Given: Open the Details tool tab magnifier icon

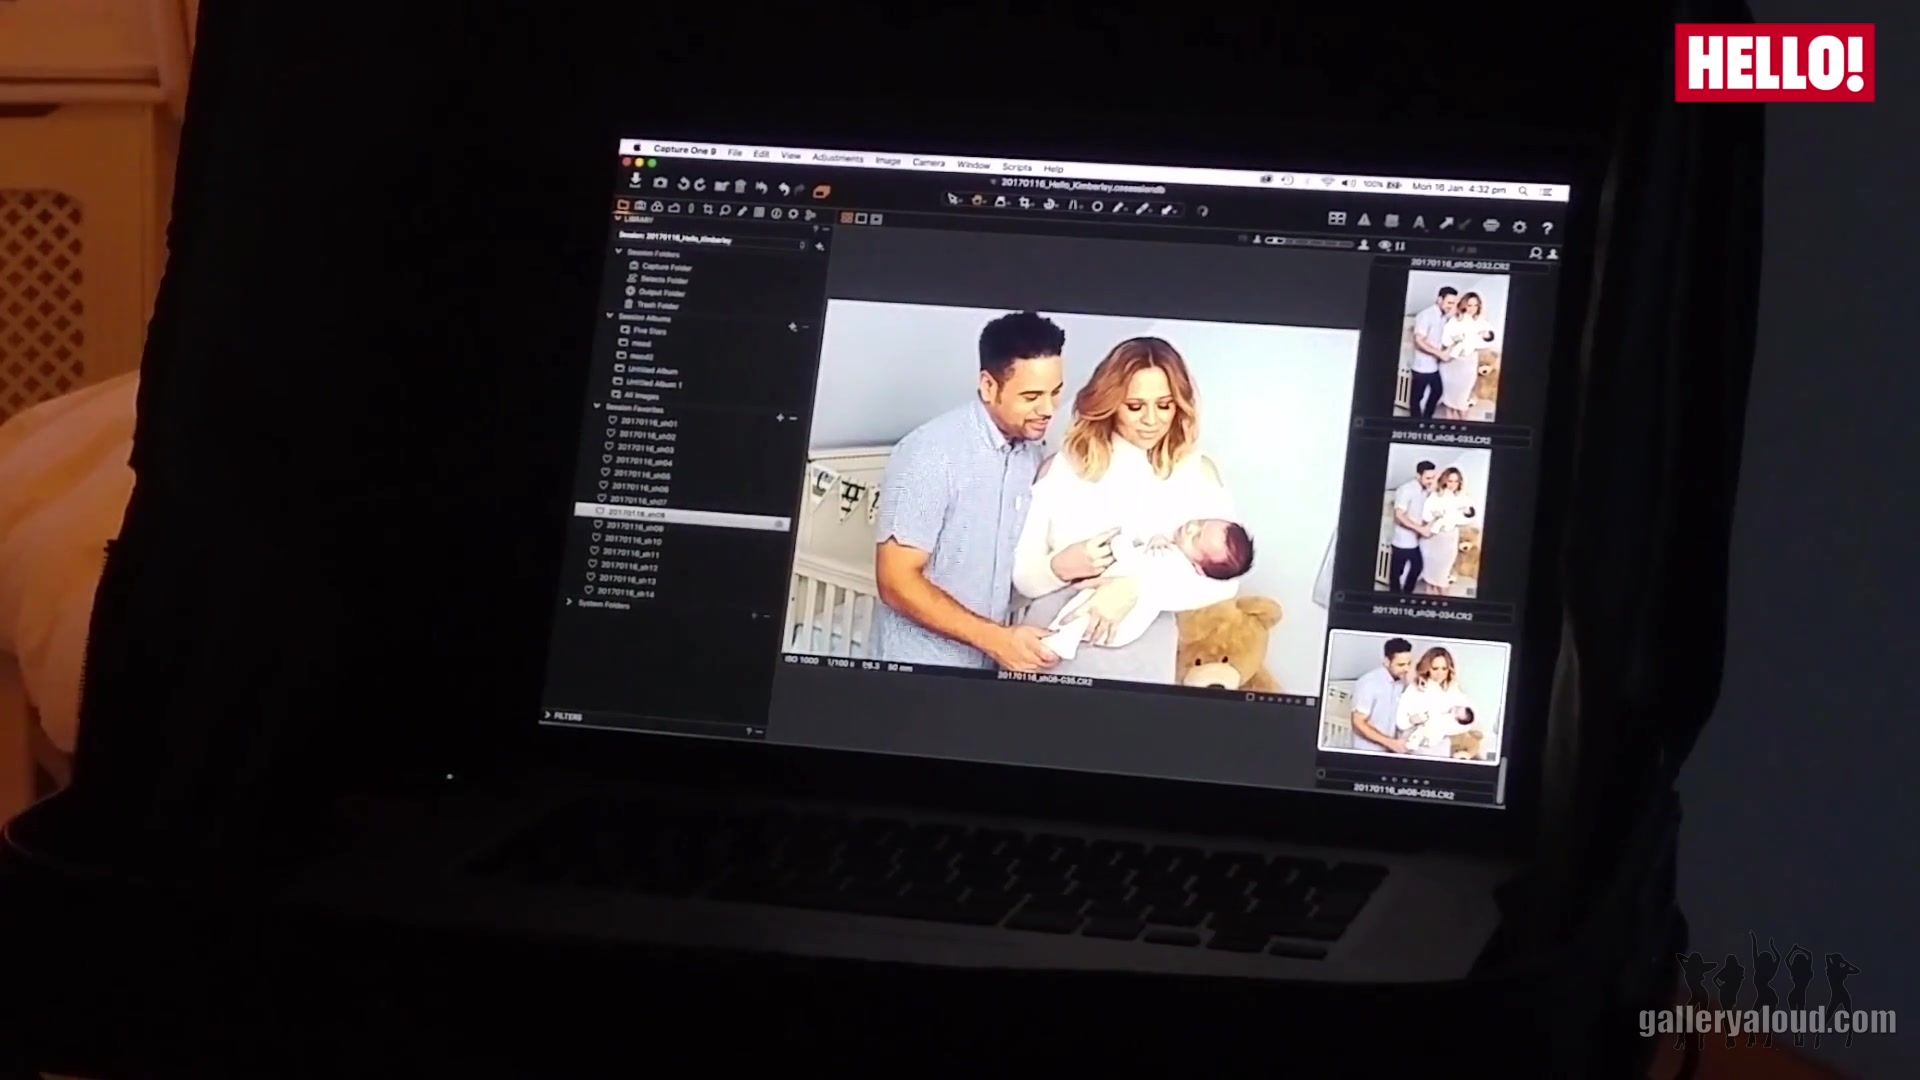Looking at the screenshot, I should point(725,210).
